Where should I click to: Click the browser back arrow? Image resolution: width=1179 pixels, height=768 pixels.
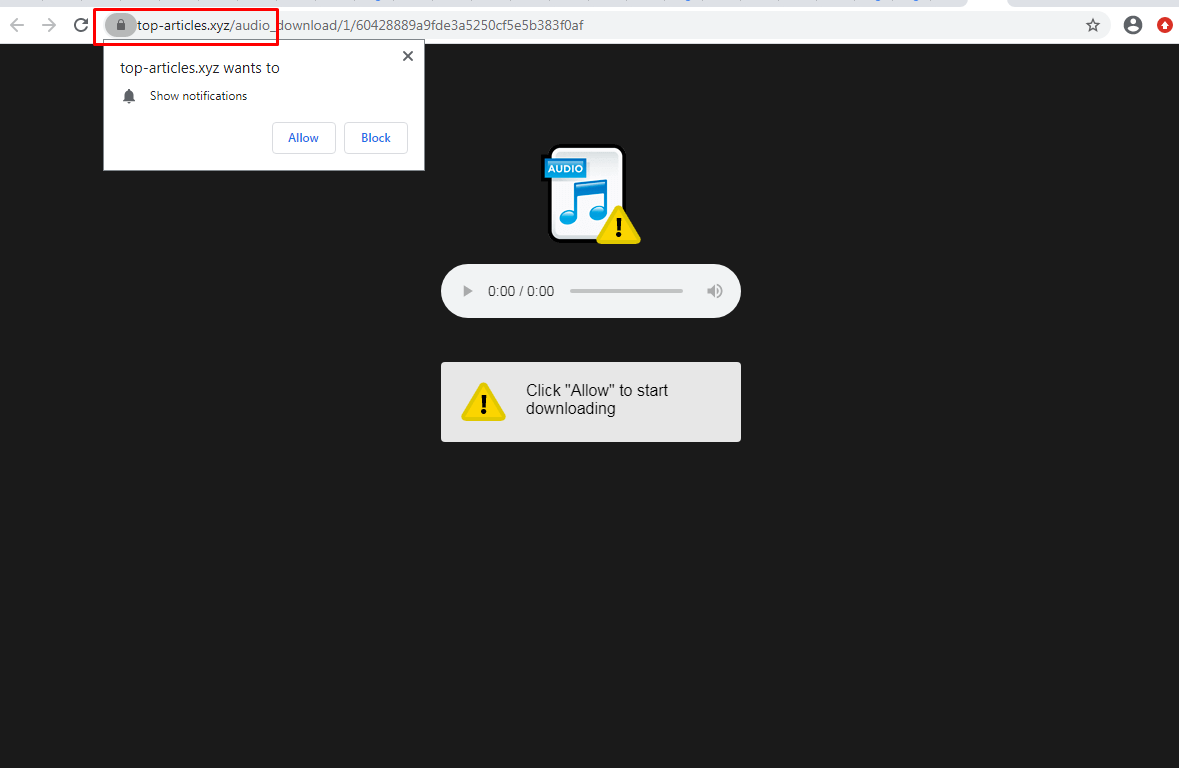coord(16,25)
